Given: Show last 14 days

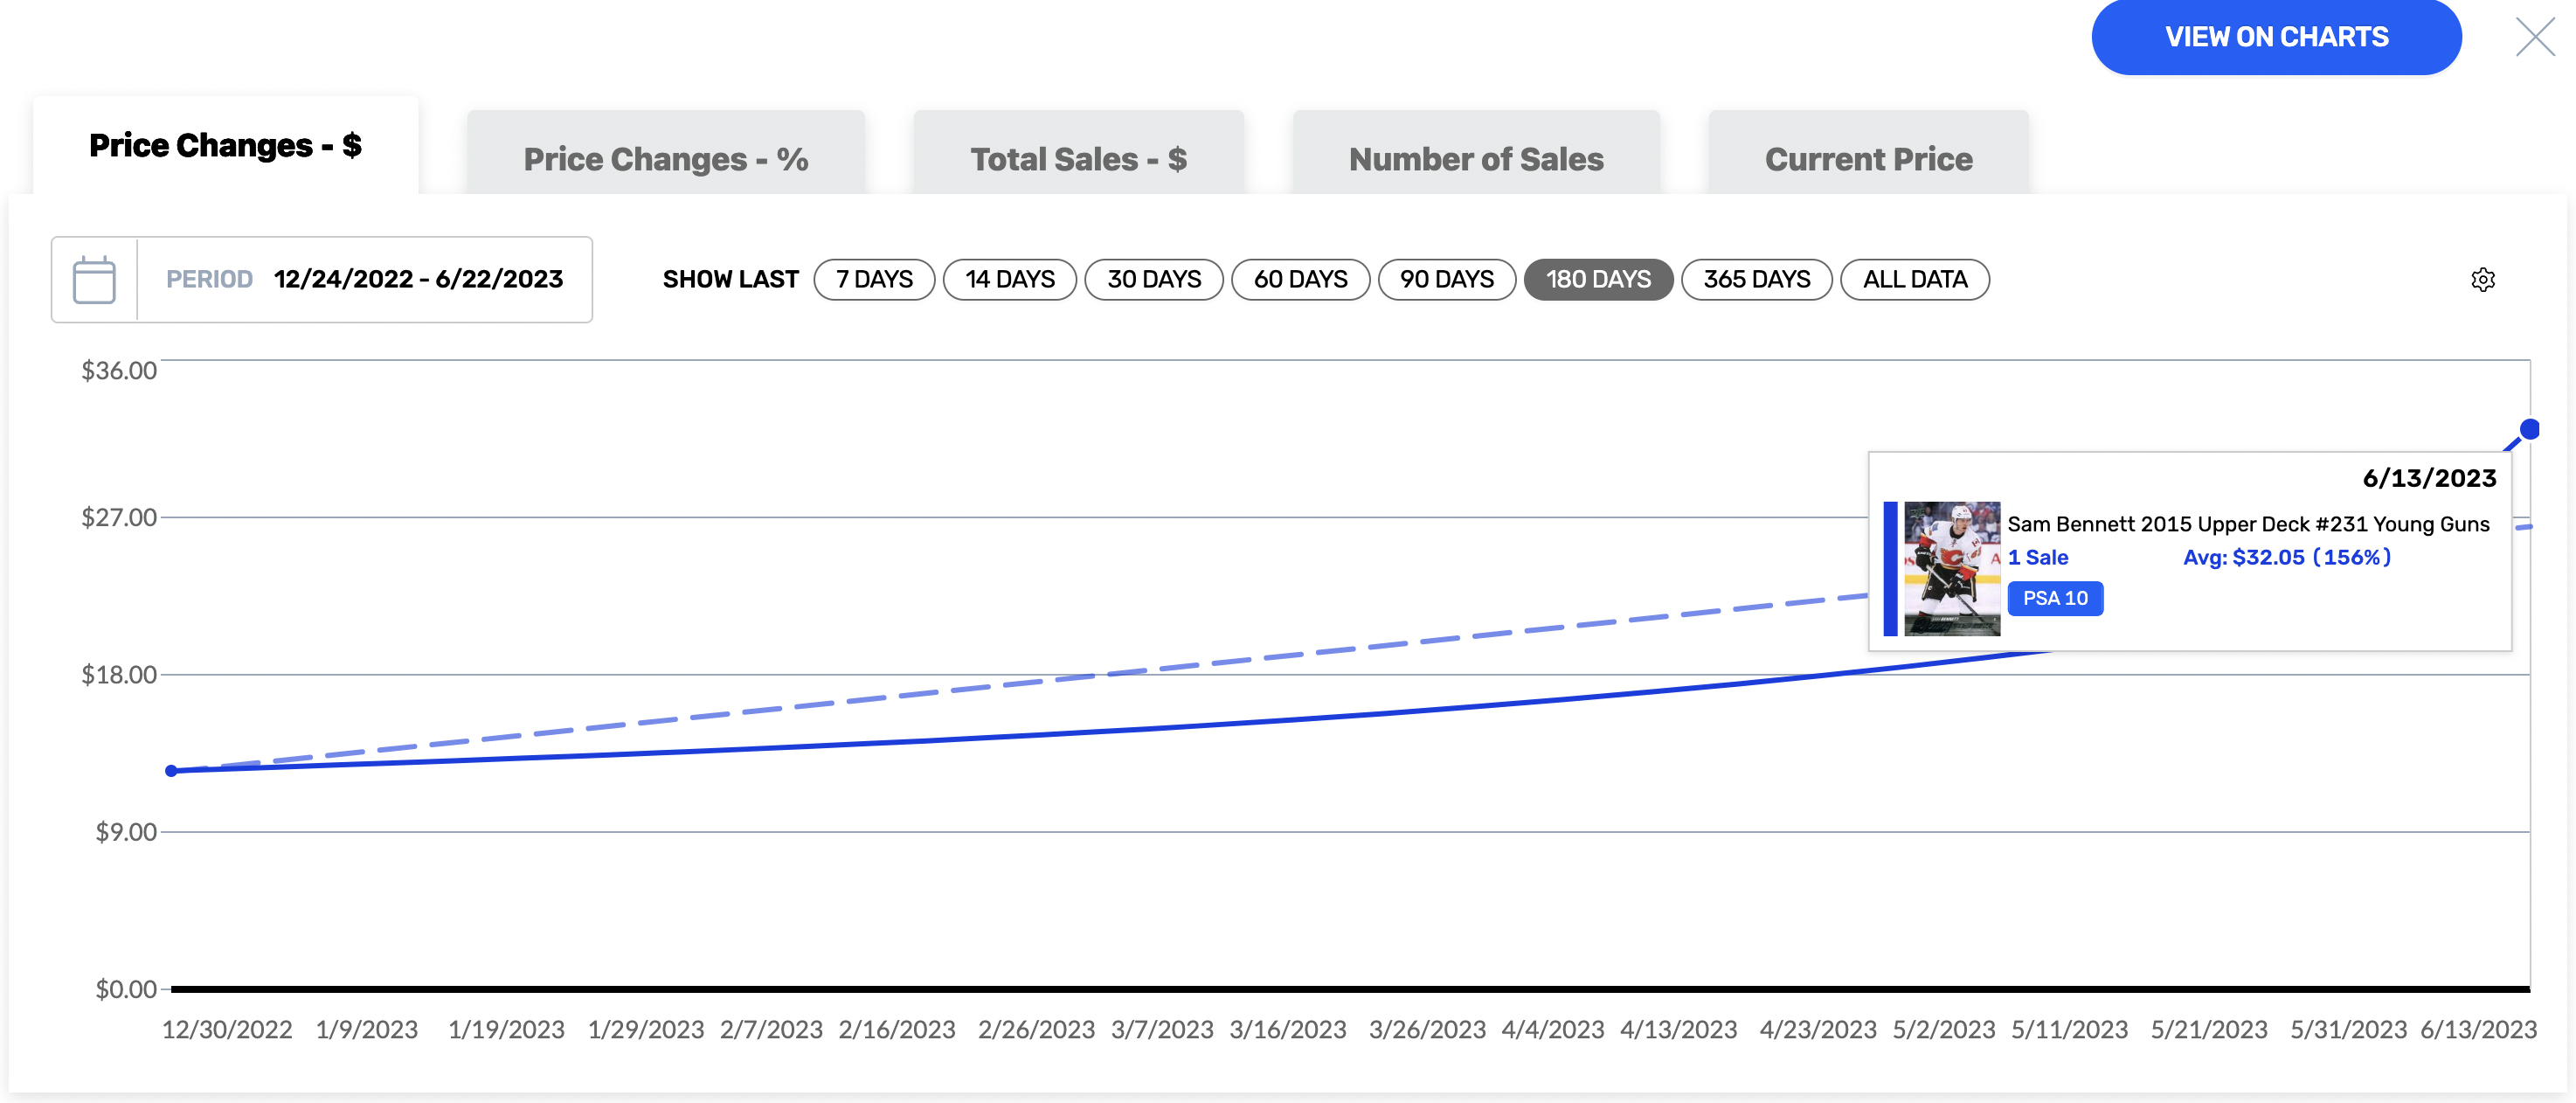Looking at the screenshot, I should (x=1010, y=279).
